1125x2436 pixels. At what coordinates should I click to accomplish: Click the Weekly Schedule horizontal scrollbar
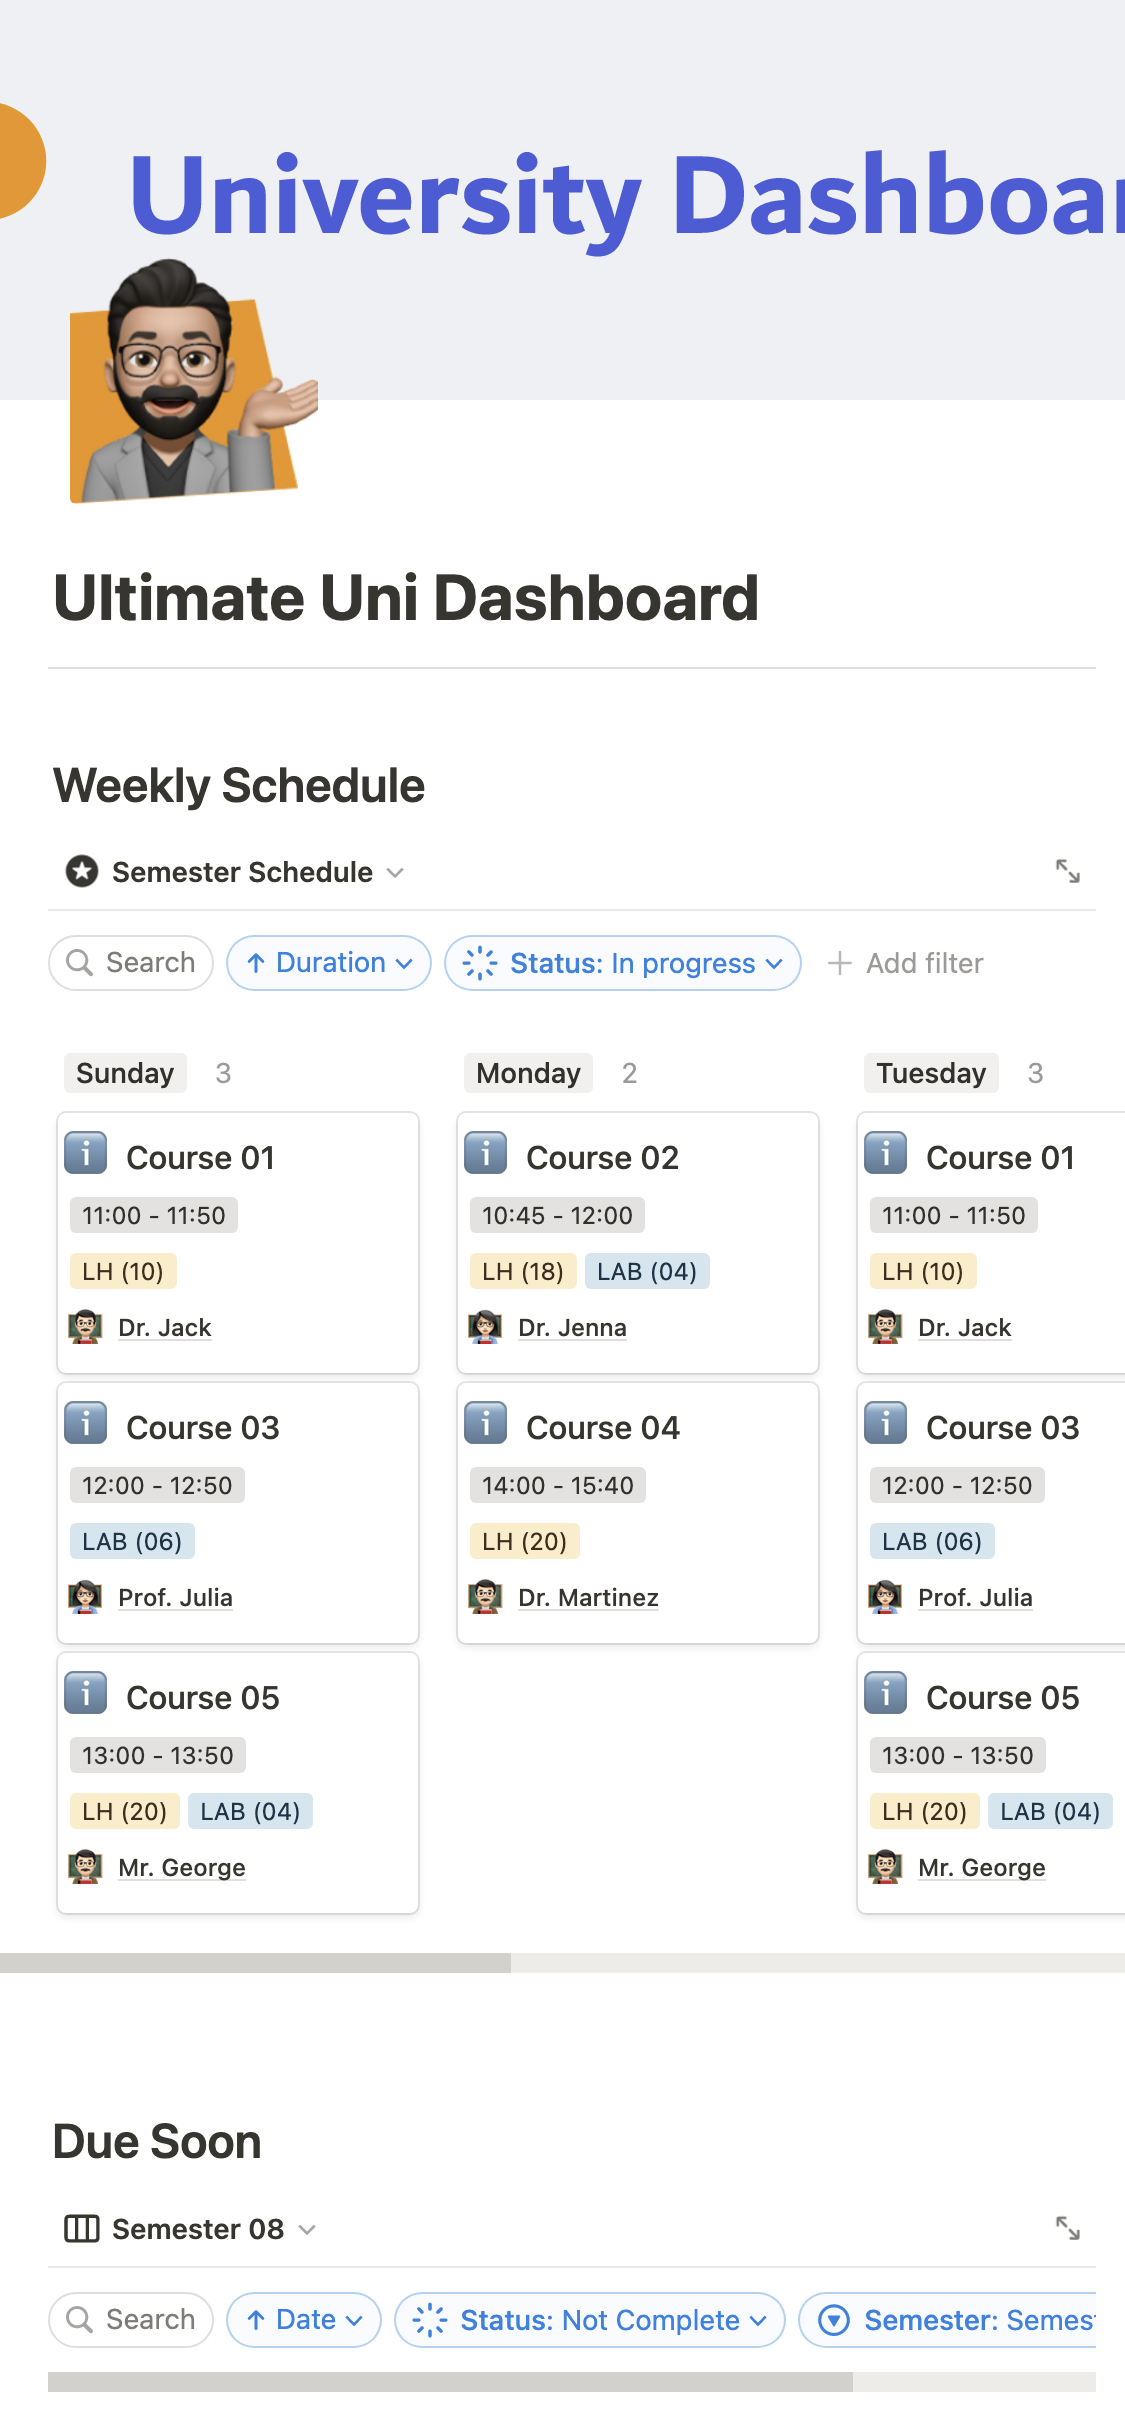pos(256,1963)
